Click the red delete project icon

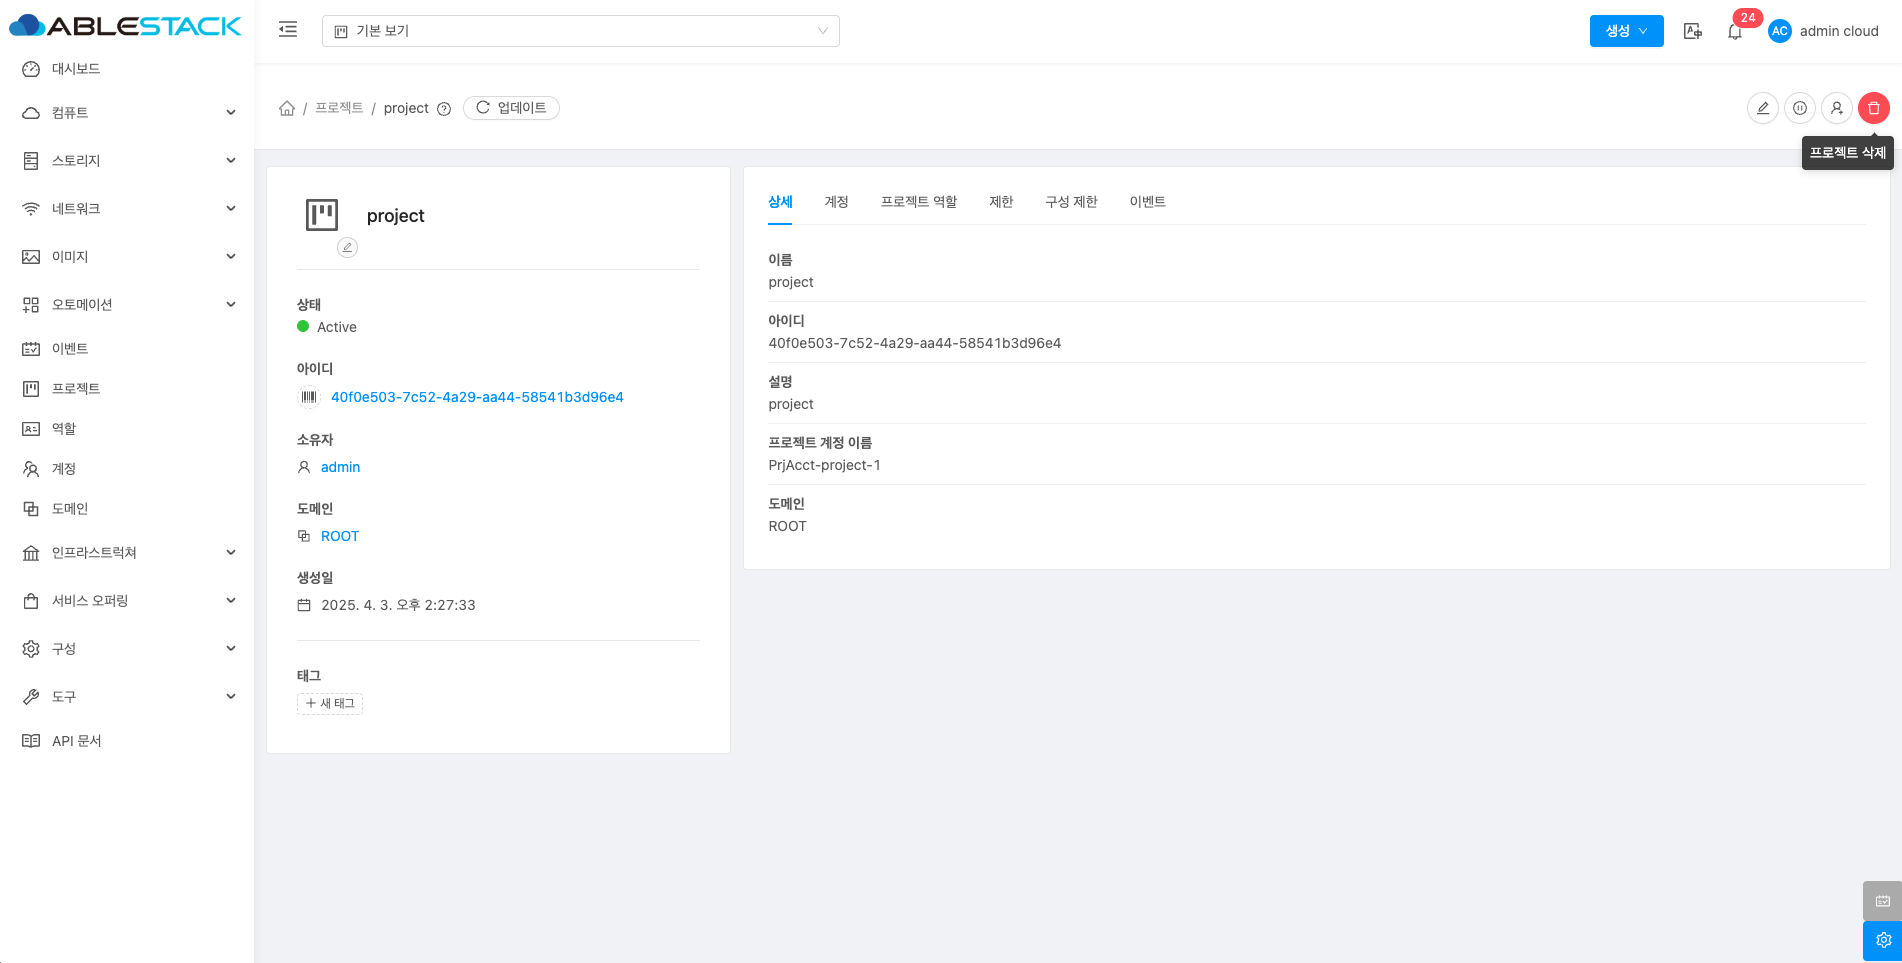click(1873, 108)
